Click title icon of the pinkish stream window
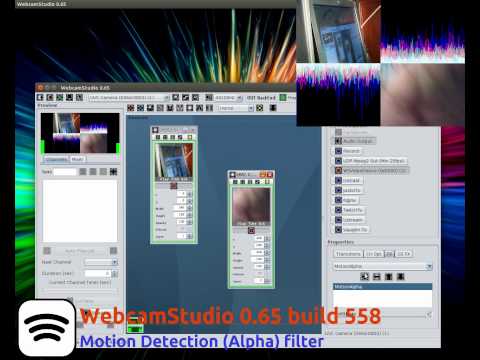Screen dimensions: 480x360 tap(233, 174)
